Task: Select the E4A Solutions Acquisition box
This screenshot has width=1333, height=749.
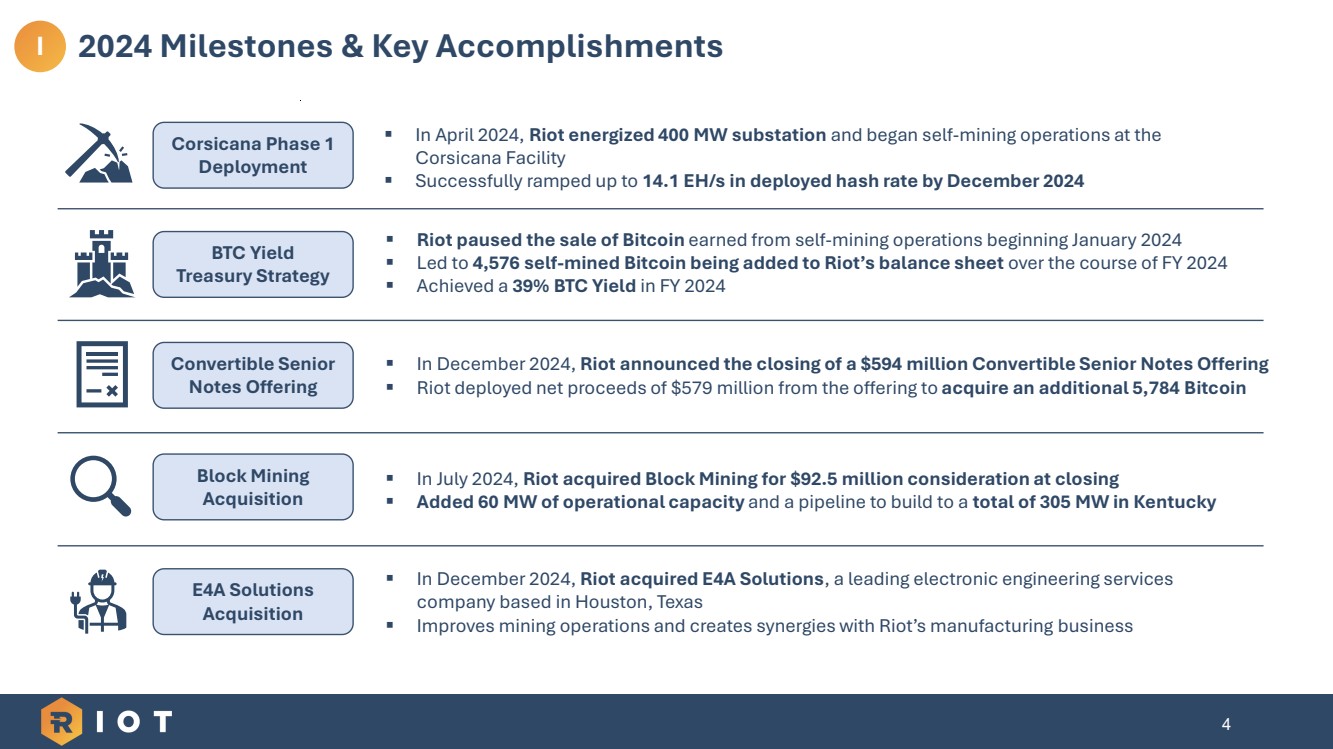Action: coord(253,601)
